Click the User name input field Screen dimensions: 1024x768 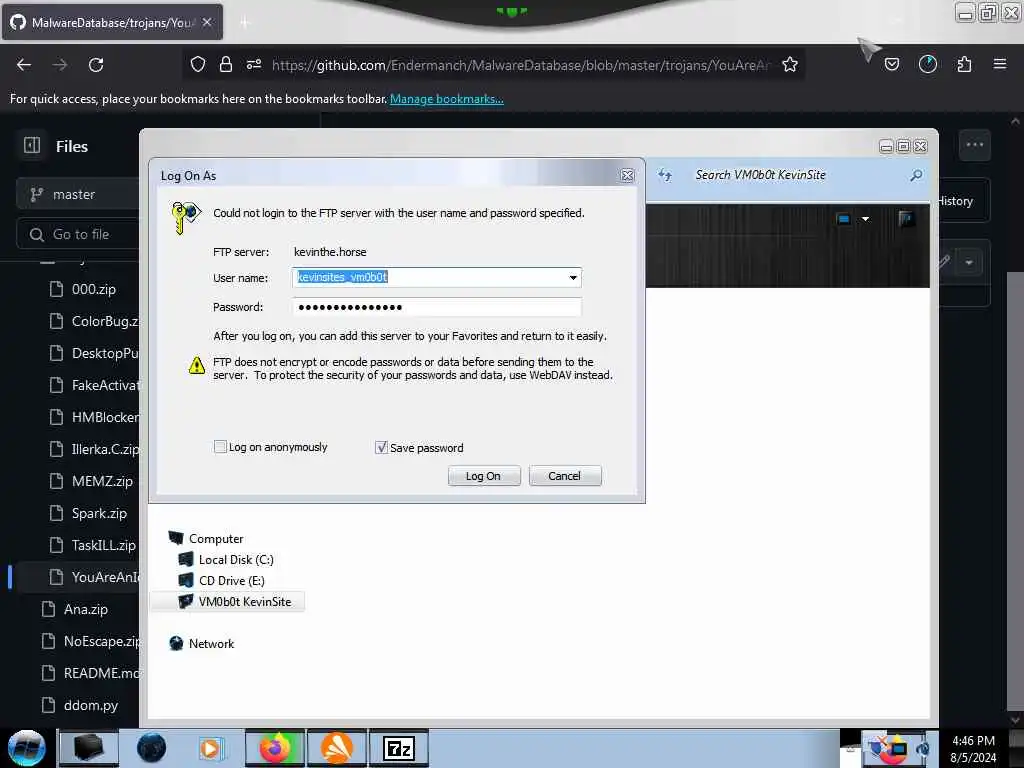click(x=436, y=278)
